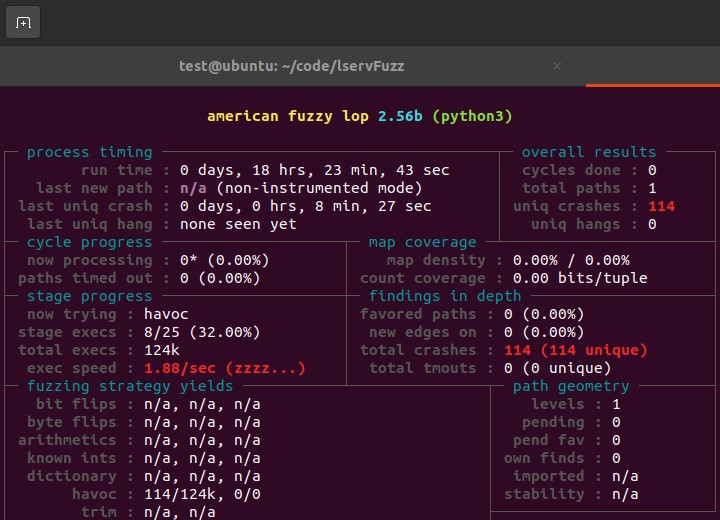Click the new terminal tab icon
720x520 pixels.
click(x=23, y=22)
